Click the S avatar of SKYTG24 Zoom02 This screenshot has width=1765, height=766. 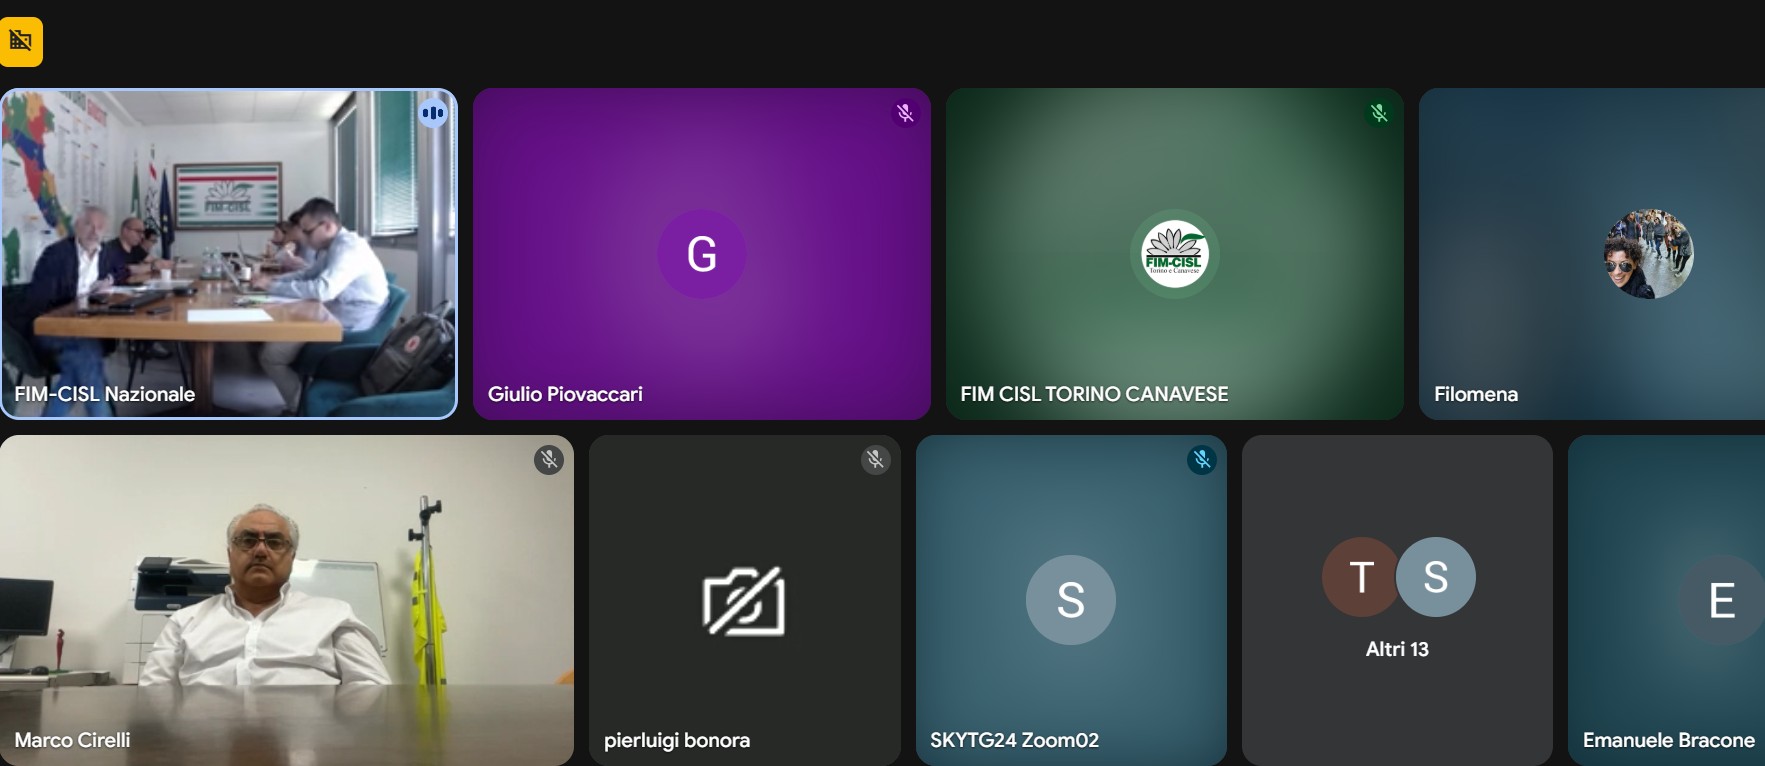1070,600
